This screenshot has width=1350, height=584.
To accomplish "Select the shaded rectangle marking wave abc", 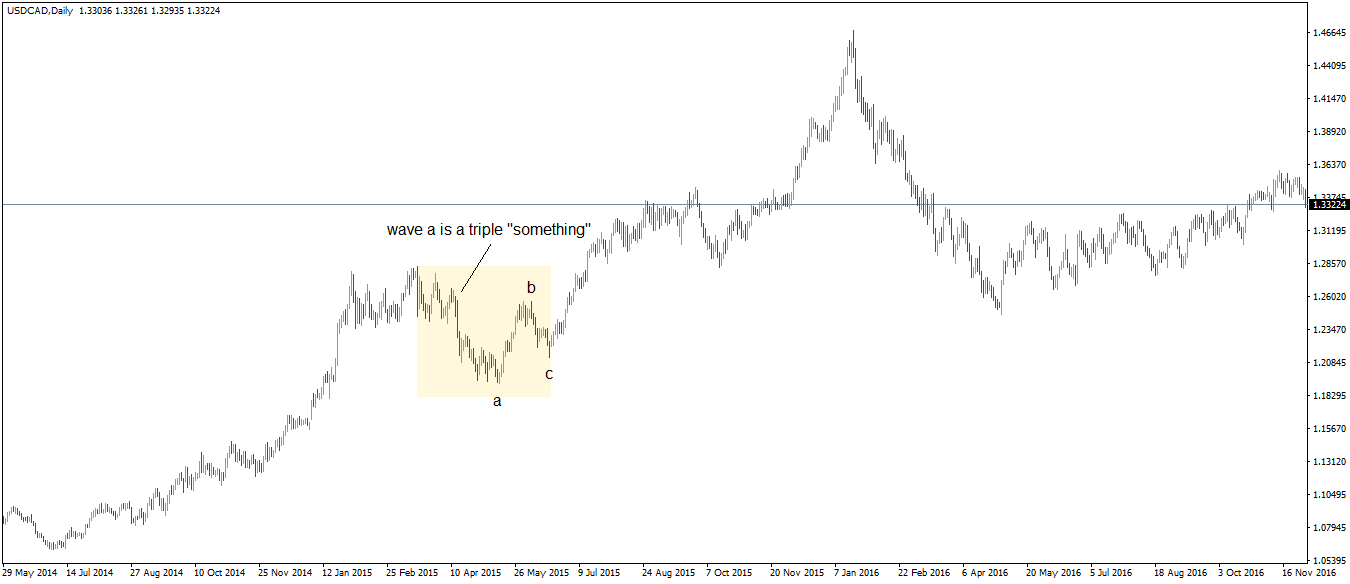I will [x=484, y=331].
